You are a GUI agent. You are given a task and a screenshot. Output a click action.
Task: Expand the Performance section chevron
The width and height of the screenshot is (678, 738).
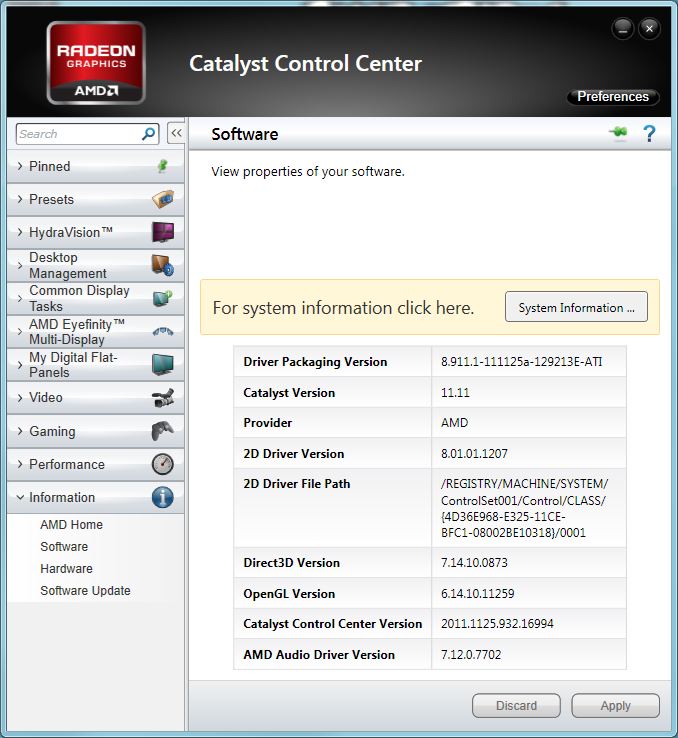point(20,464)
